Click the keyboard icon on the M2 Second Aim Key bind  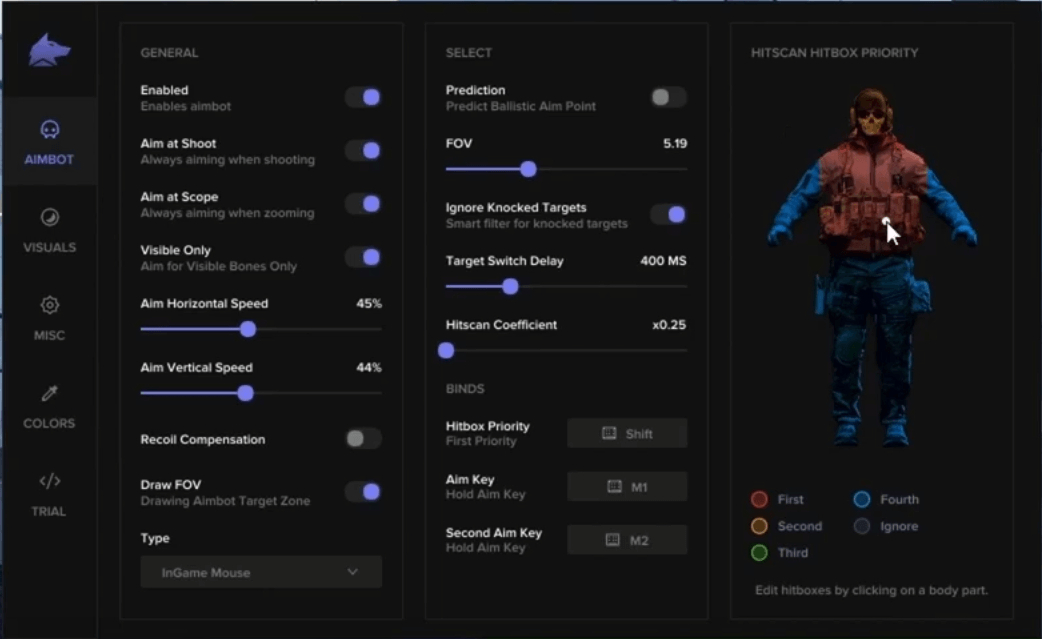tap(611, 538)
